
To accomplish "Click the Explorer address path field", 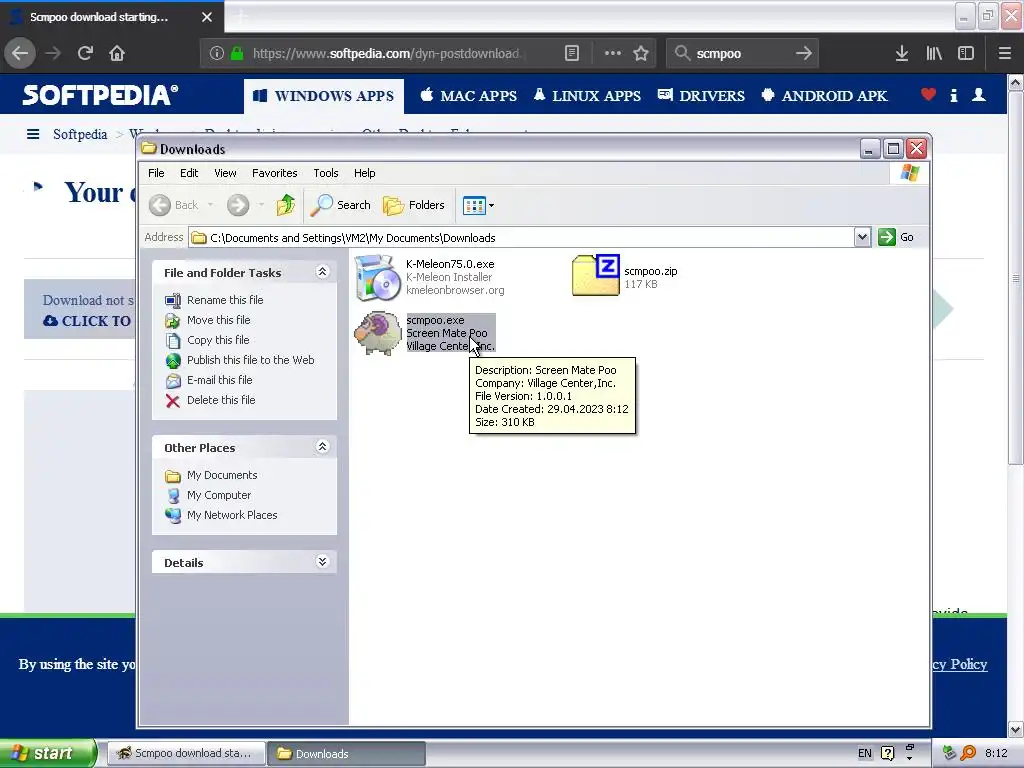I will pyautogui.click(x=521, y=238).
